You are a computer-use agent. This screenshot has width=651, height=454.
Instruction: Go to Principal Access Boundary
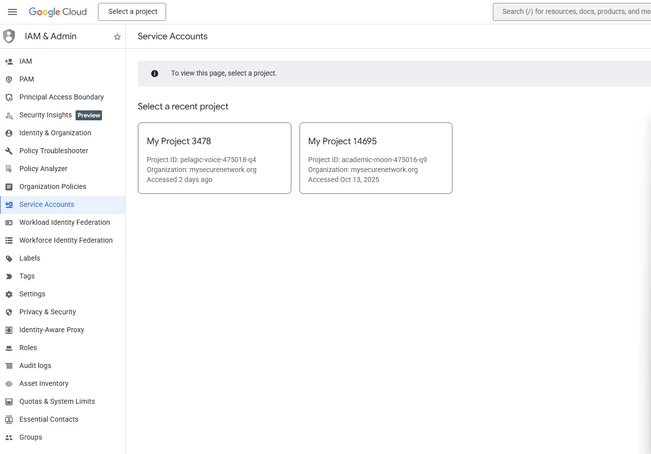pyautogui.click(x=63, y=97)
